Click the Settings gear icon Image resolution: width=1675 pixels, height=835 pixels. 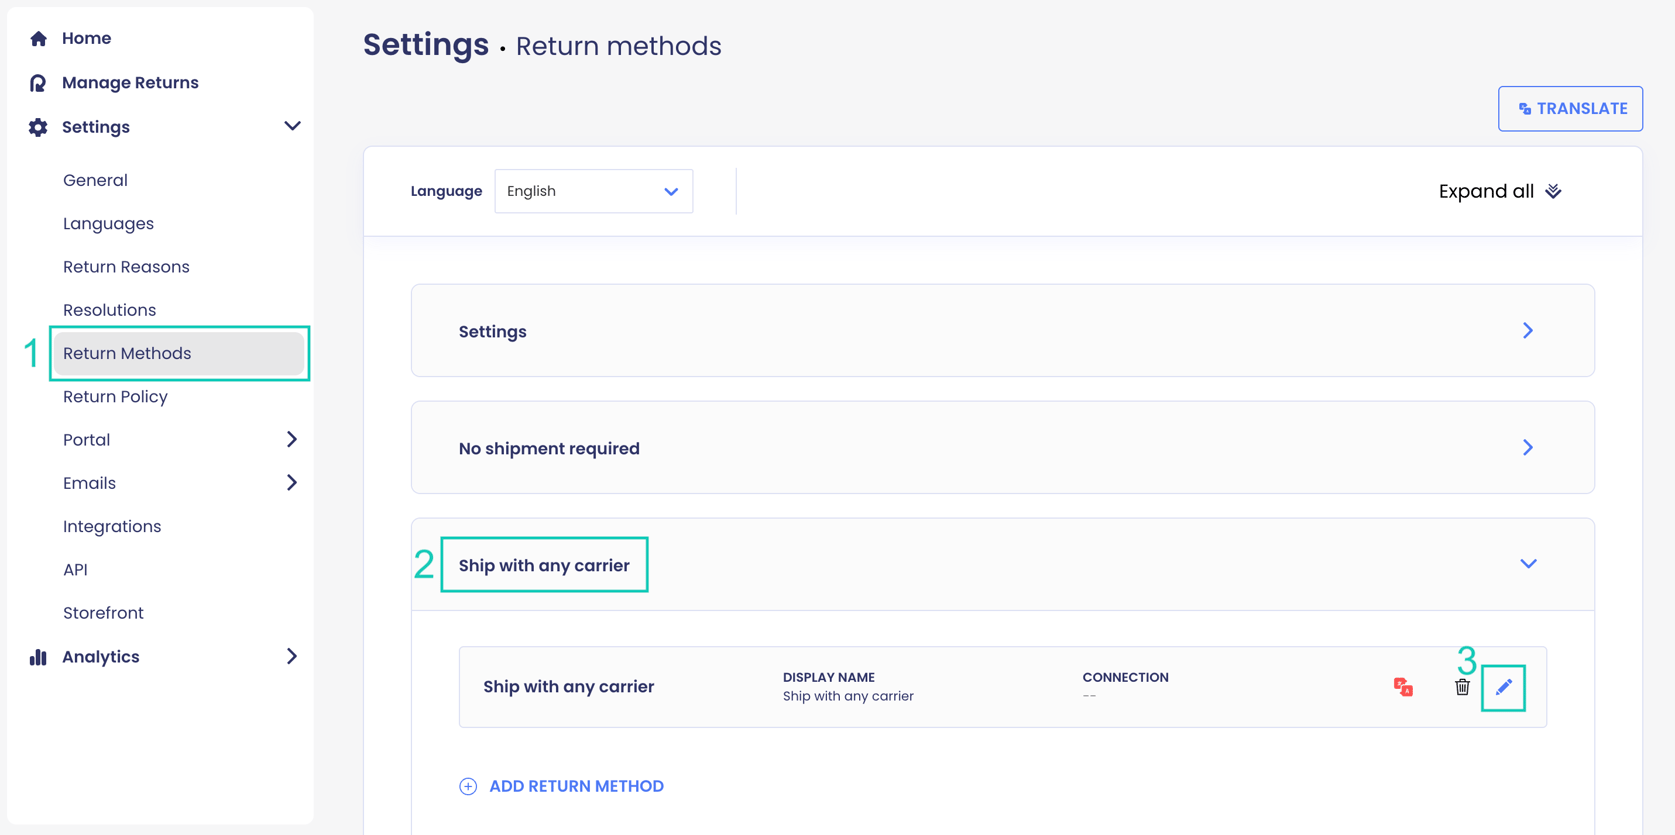point(38,127)
